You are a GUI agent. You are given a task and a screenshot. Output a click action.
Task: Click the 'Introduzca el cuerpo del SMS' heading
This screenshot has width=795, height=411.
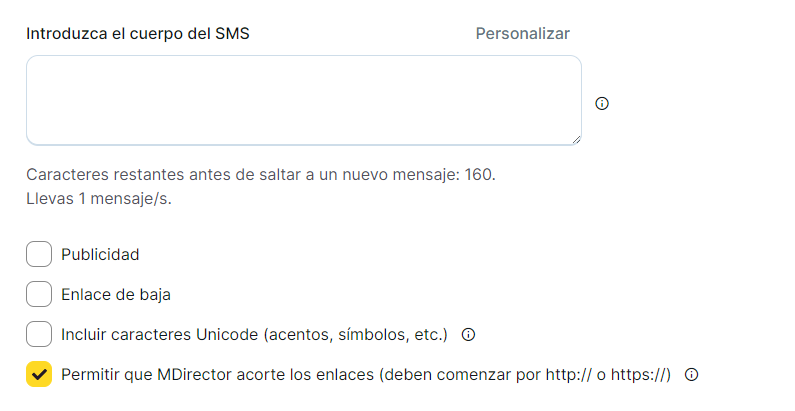click(138, 34)
